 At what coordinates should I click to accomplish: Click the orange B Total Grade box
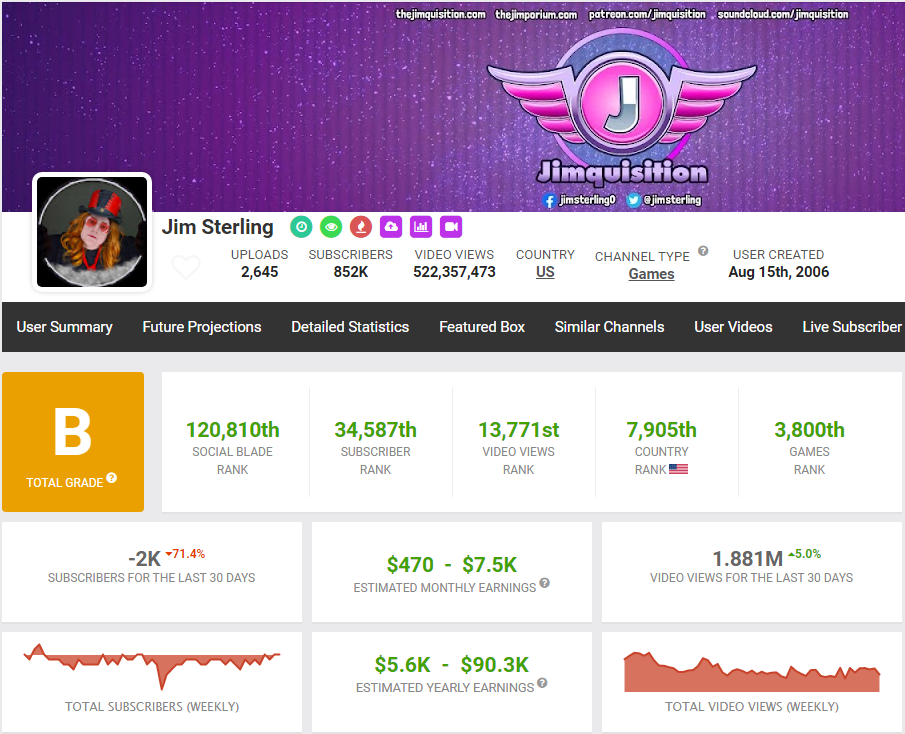pyautogui.click(x=73, y=441)
